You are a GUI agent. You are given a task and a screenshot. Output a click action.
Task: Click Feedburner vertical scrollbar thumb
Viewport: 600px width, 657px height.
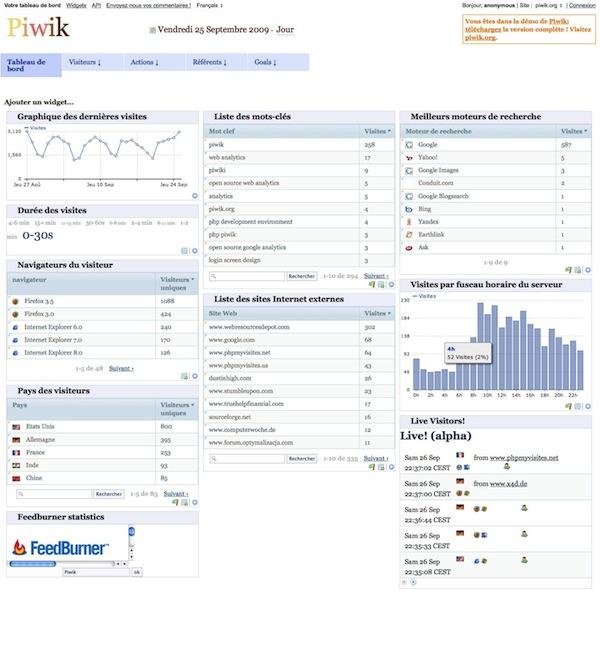pyautogui.click(x=132, y=531)
